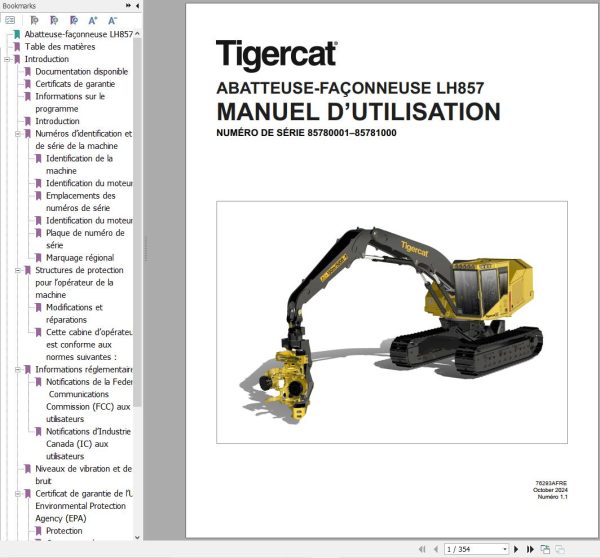Open the Documentation disponible bookmark
Screen dimensions: 600x558
tap(82, 72)
